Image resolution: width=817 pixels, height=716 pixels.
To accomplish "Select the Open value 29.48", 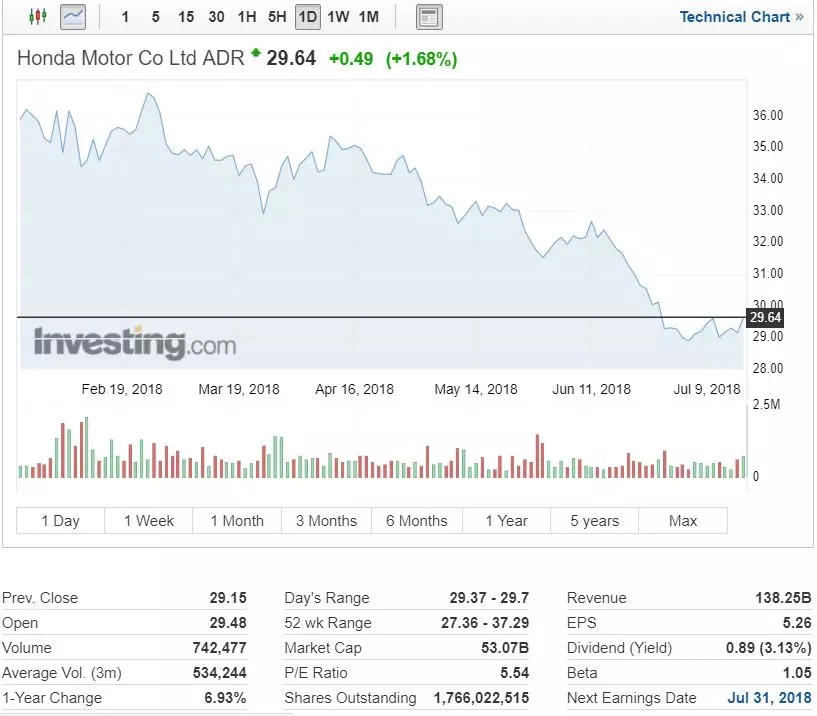I will [228, 623].
